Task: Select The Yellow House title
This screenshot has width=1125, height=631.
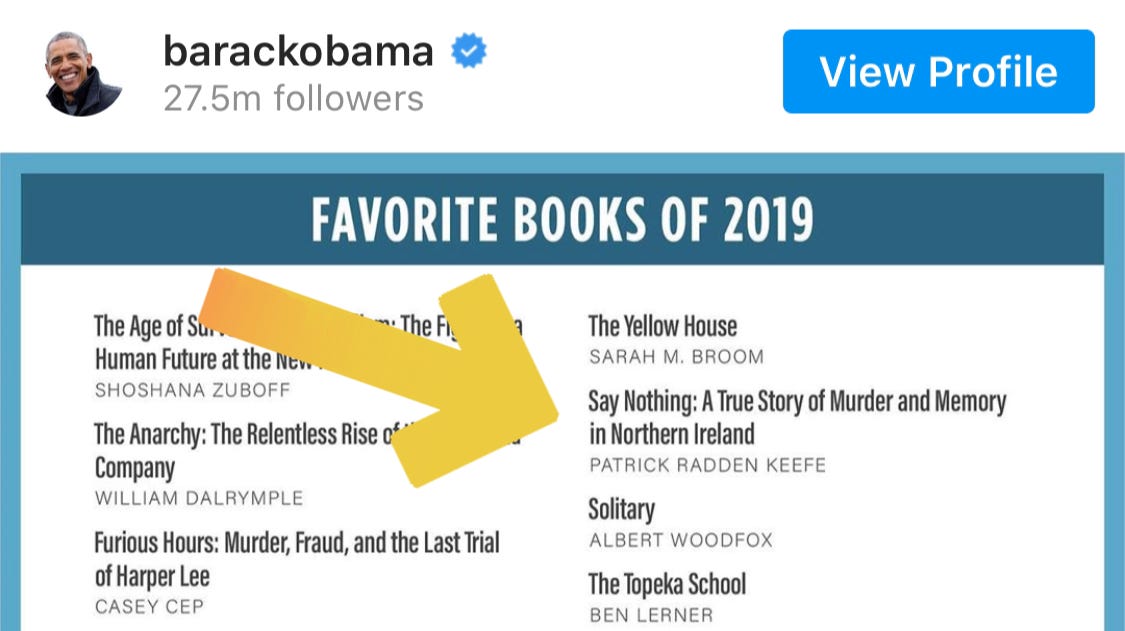Action: click(662, 326)
